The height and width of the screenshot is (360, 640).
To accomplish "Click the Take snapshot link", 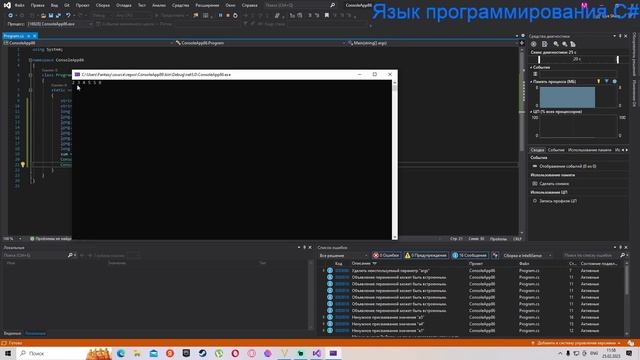I will pos(554,184).
